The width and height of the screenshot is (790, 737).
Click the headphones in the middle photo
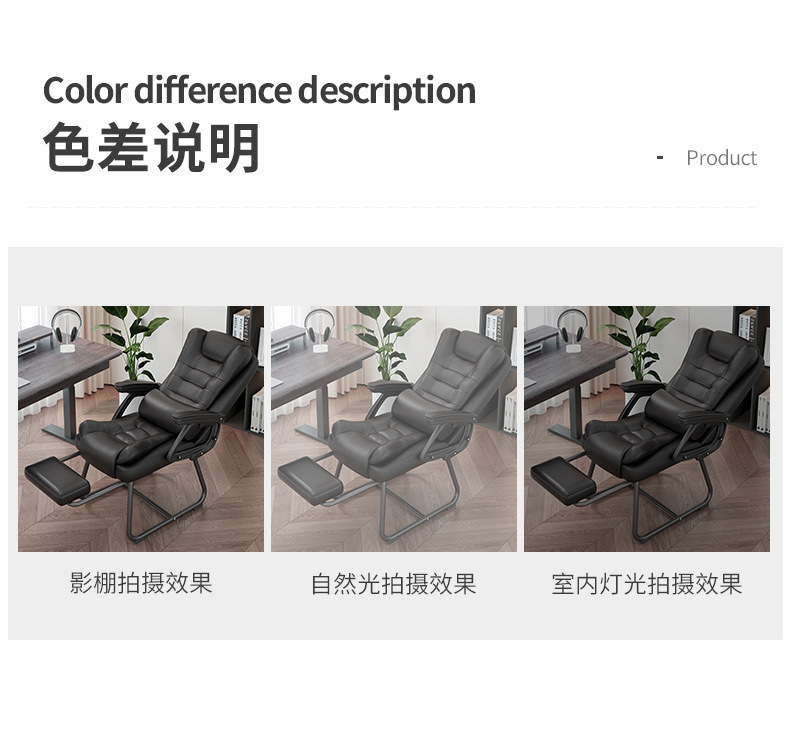point(319,330)
